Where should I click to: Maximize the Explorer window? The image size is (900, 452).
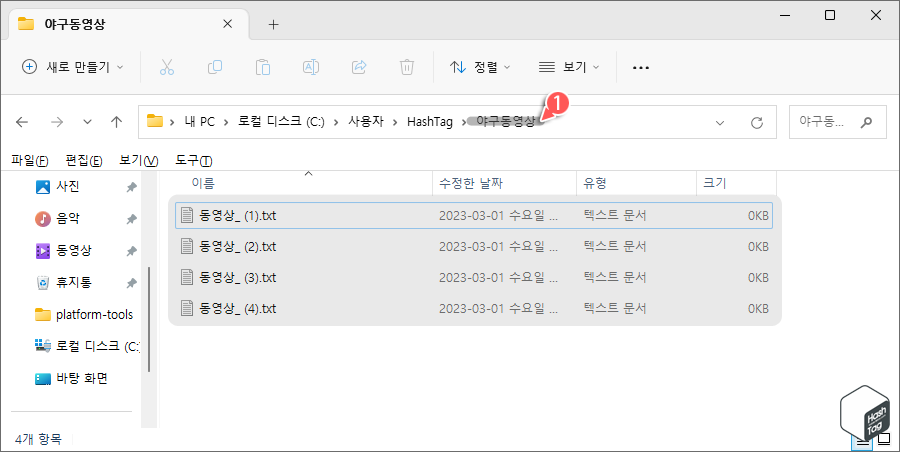click(829, 16)
